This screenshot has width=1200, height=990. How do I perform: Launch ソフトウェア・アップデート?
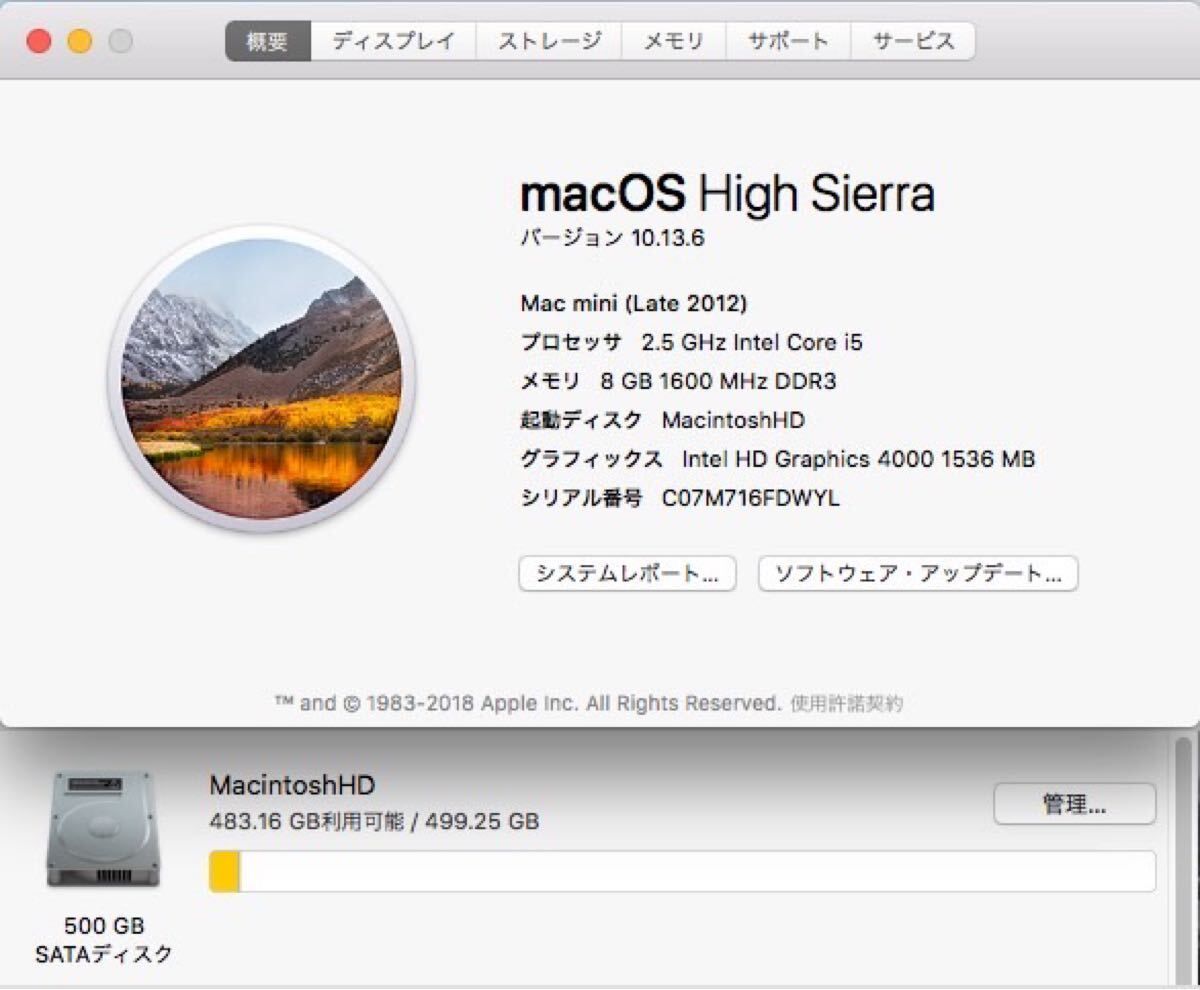917,573
